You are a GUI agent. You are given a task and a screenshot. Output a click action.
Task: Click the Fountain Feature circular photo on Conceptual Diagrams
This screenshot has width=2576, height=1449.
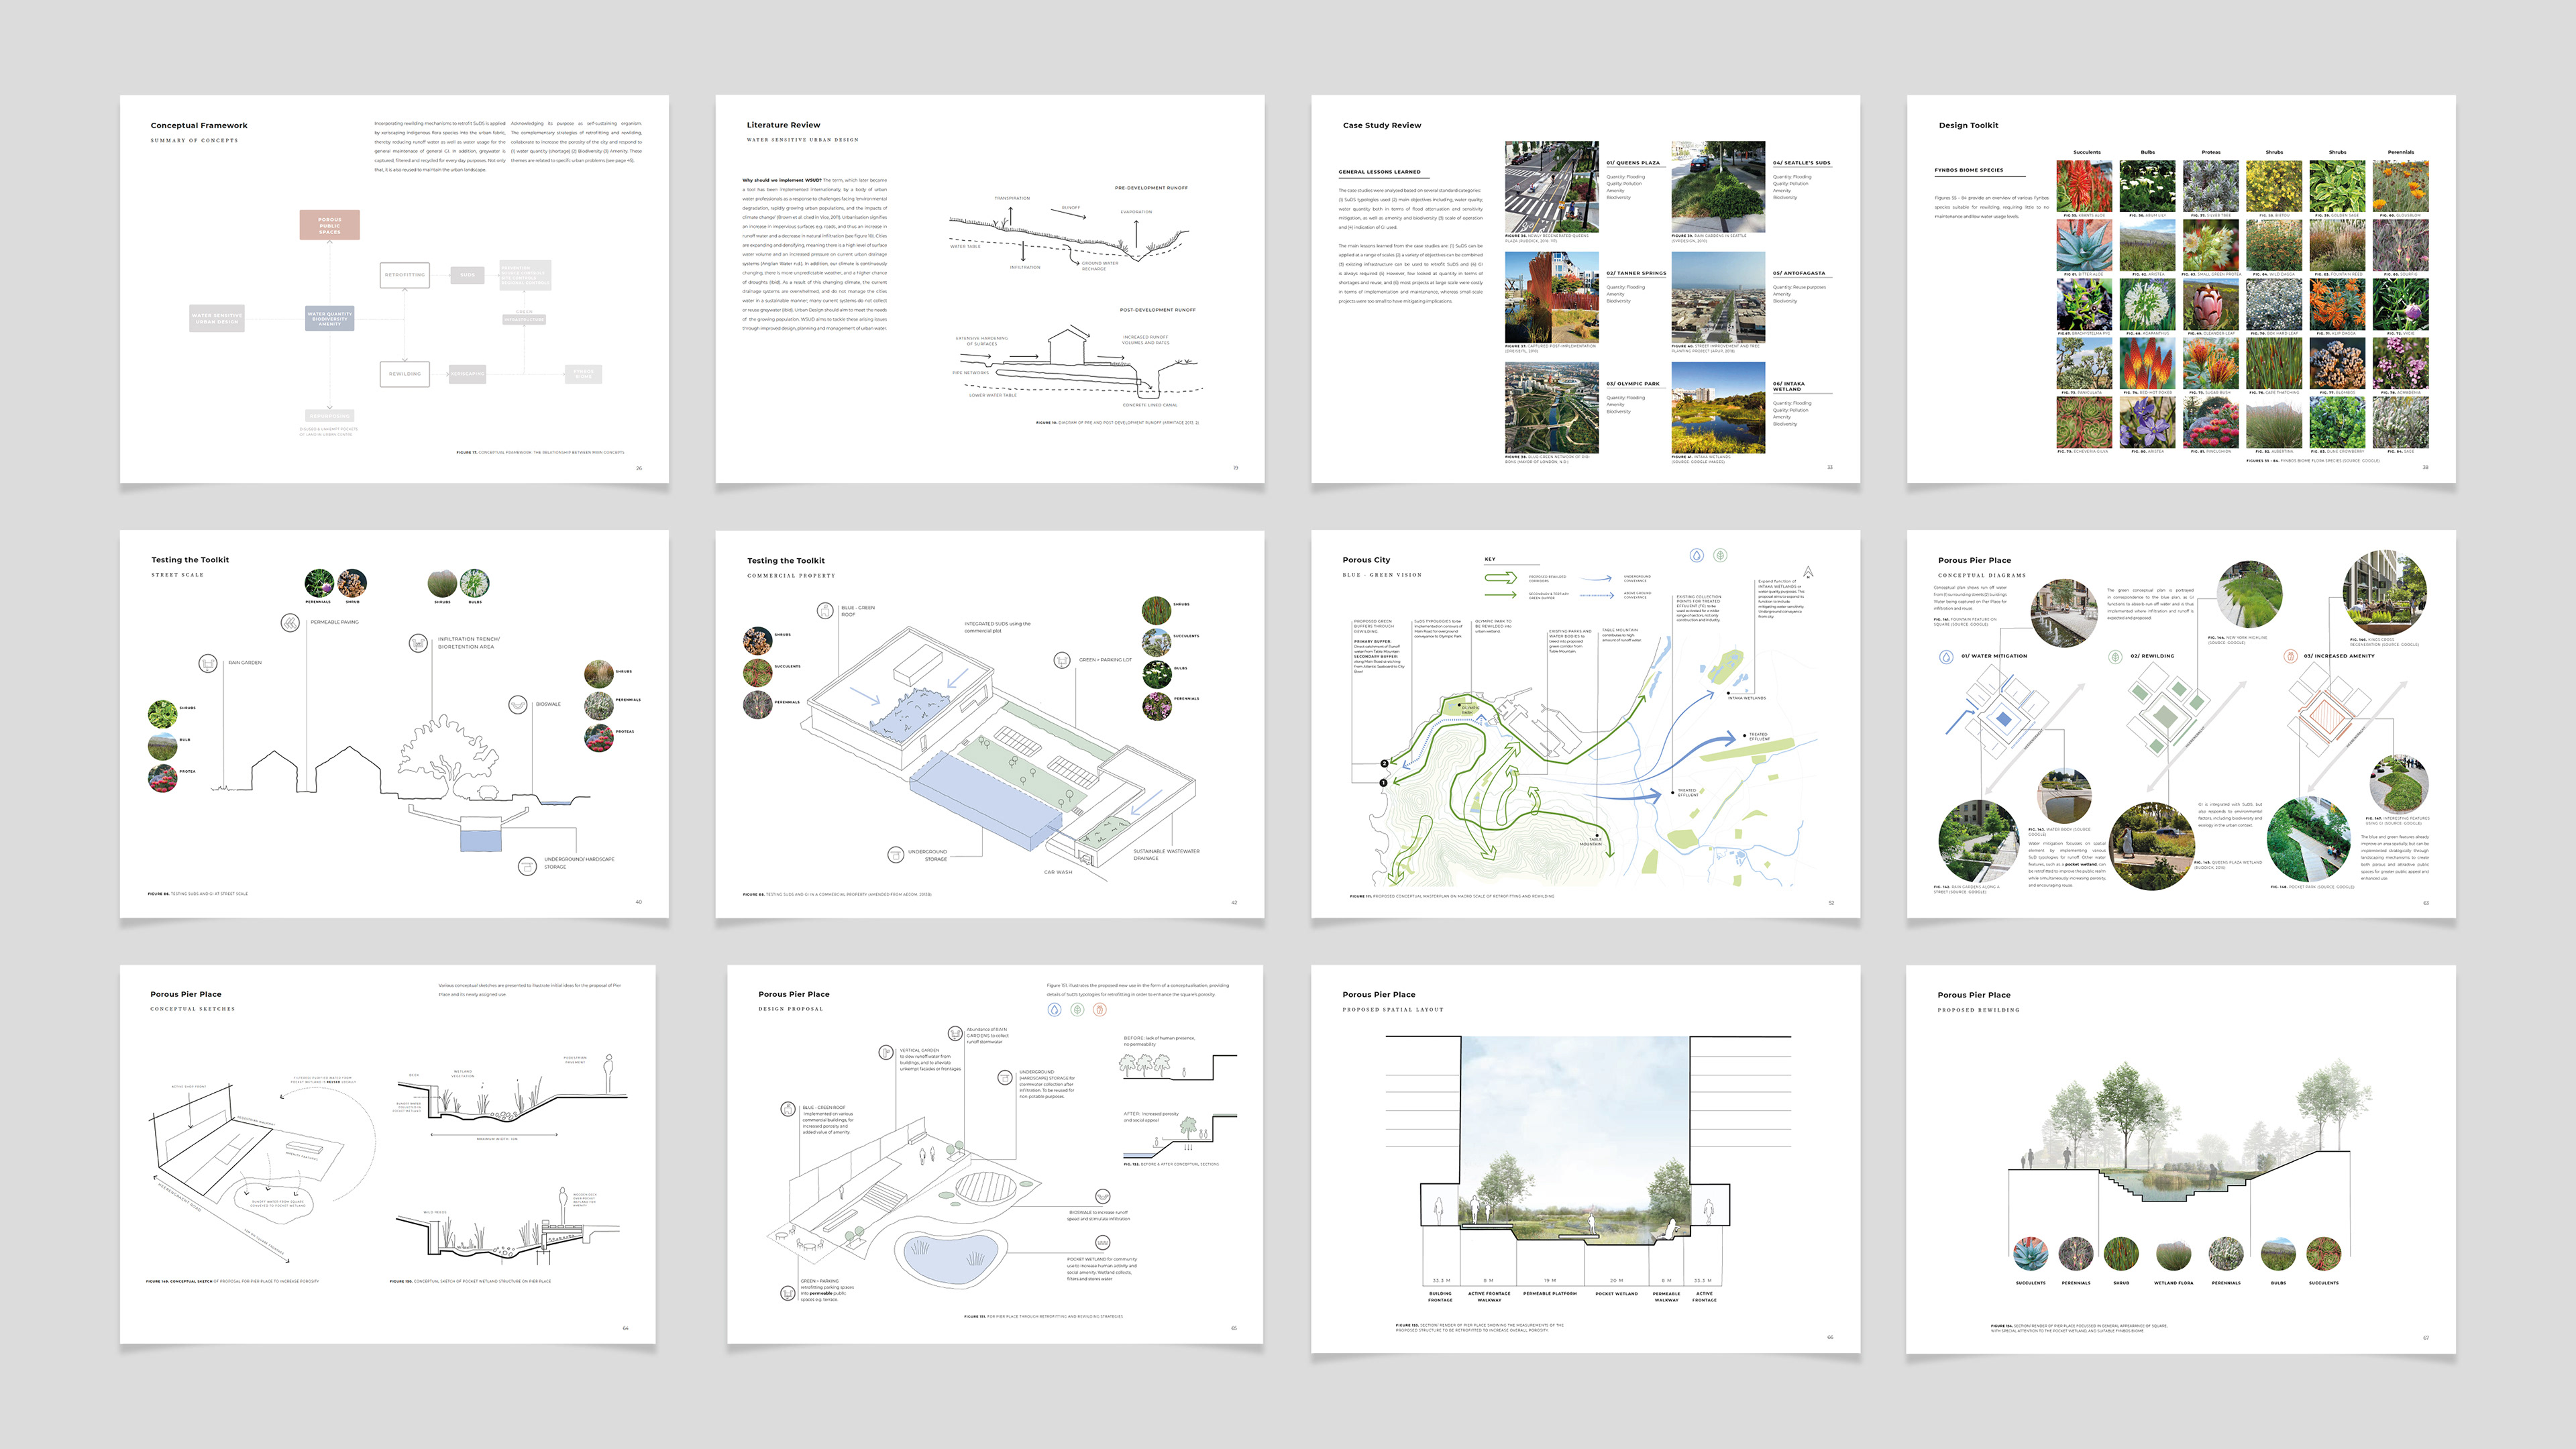click(x=2064, y=612)
